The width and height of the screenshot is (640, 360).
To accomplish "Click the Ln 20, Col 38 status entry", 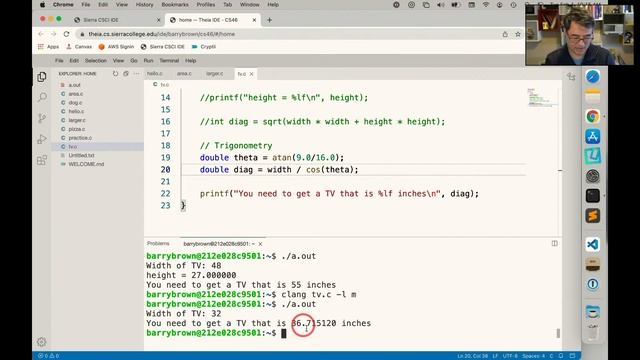I will (x=472, y=356).
